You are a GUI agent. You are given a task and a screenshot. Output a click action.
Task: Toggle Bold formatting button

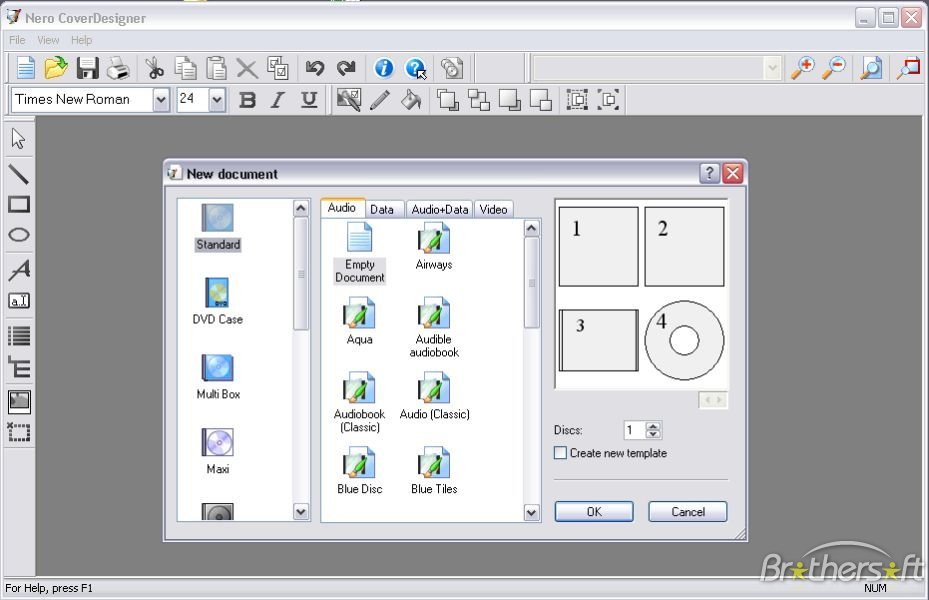pos(247,100)
